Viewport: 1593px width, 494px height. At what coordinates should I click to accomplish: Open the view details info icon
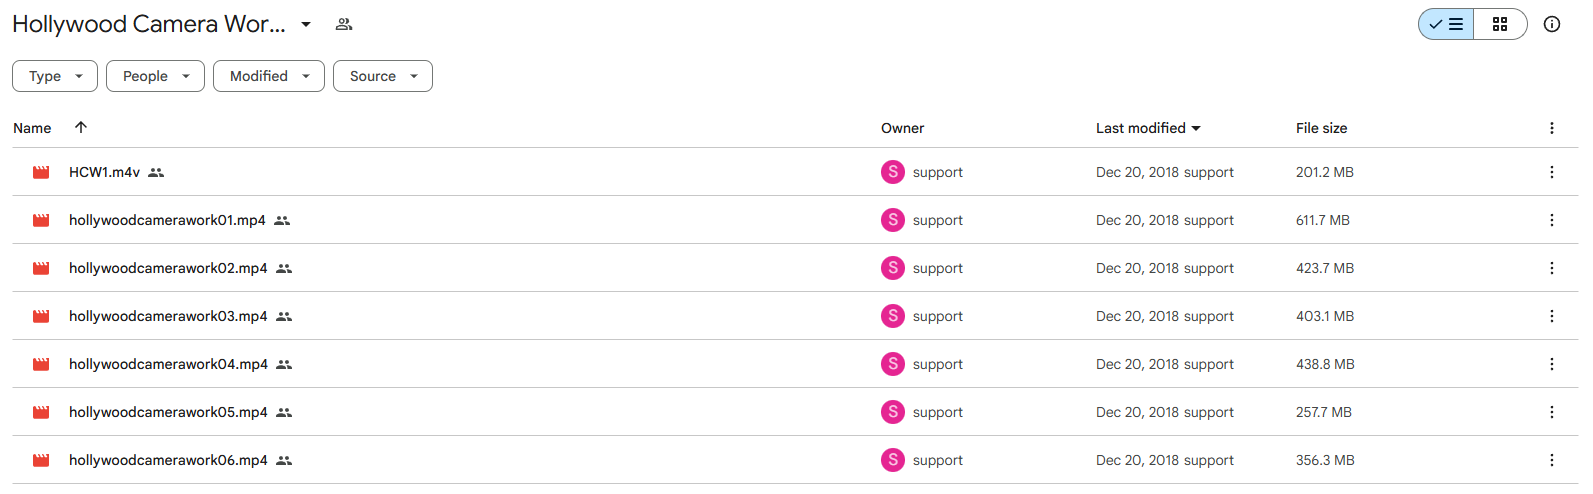(x=1552, y=24)
